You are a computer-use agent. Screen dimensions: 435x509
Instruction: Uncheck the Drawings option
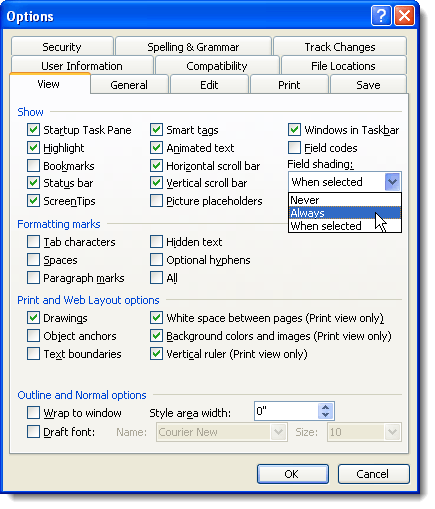(33, 318)
